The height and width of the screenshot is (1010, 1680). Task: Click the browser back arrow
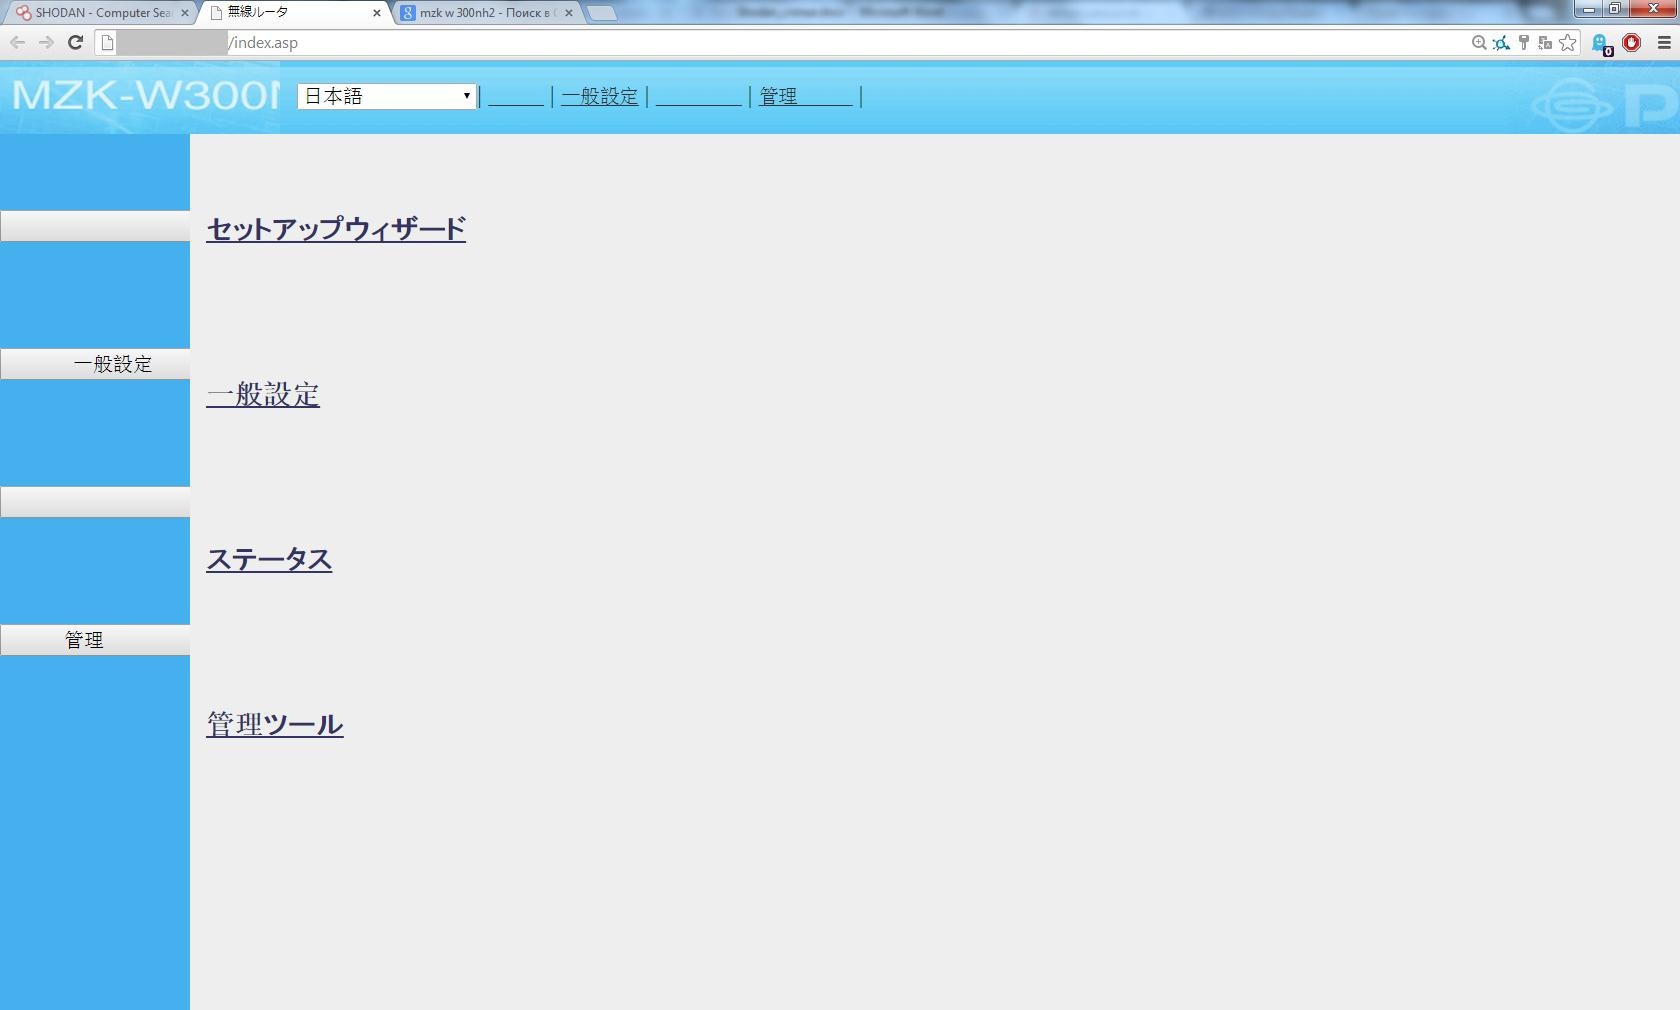pos(17,42)
